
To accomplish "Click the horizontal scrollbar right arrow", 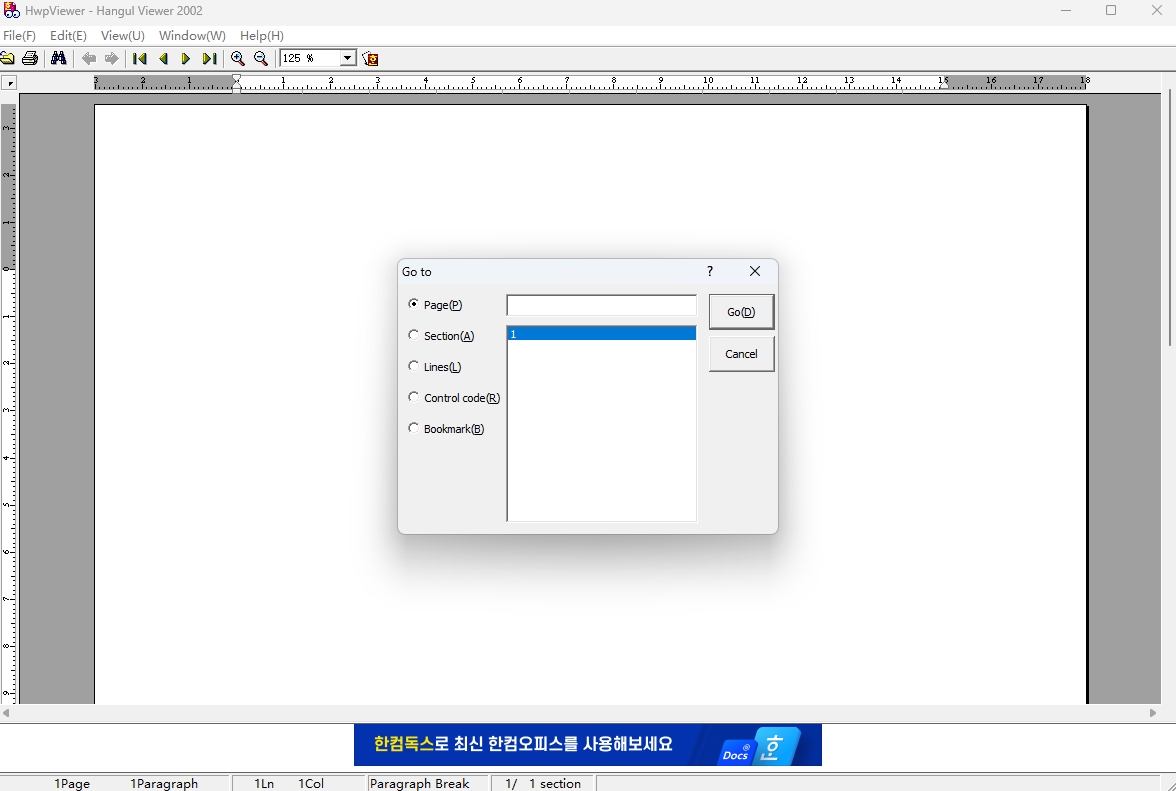I will point(1153,712).
